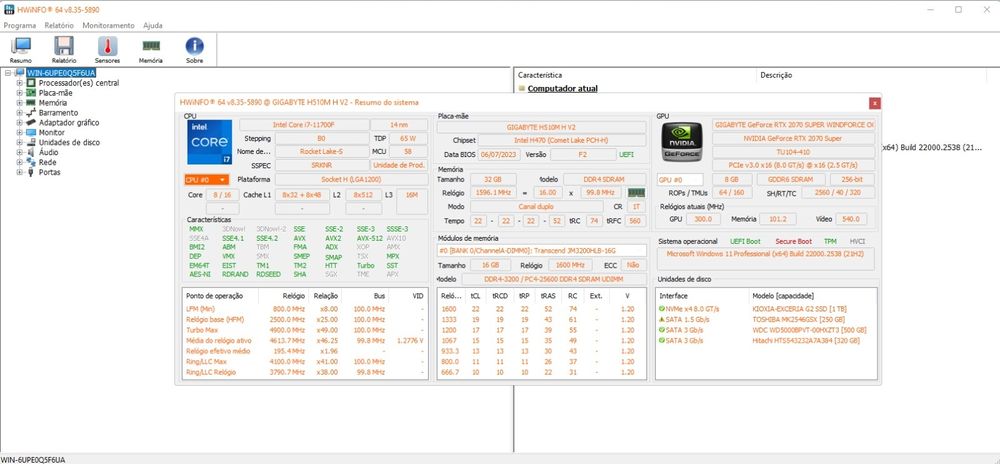Click the memory module icon beside 99.8 MHz
The width and height of the screenshot is (1000, 464).
pos(636,192)
